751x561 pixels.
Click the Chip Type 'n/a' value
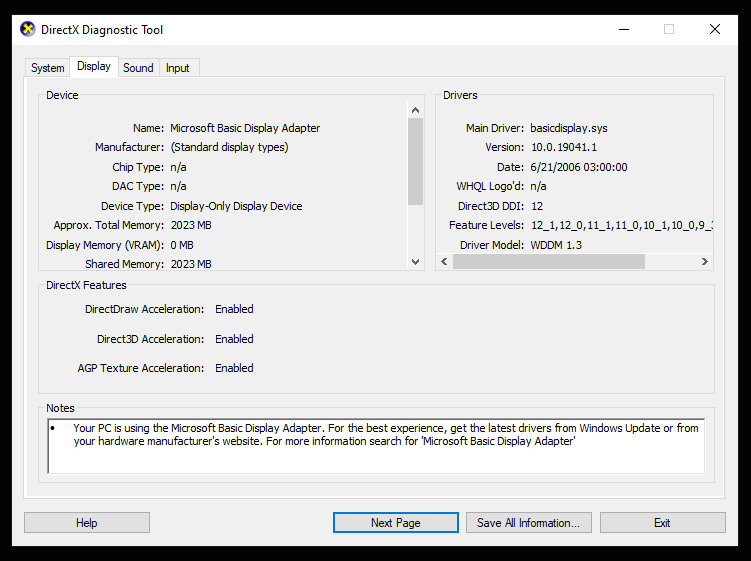click(x=178, y=167)
